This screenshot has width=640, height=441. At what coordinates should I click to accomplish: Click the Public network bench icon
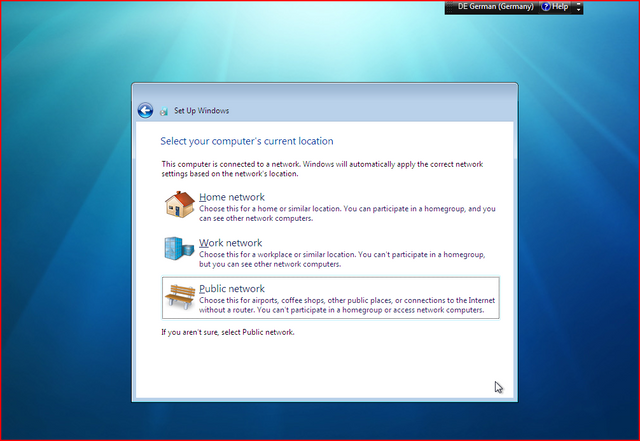point(180,296)
